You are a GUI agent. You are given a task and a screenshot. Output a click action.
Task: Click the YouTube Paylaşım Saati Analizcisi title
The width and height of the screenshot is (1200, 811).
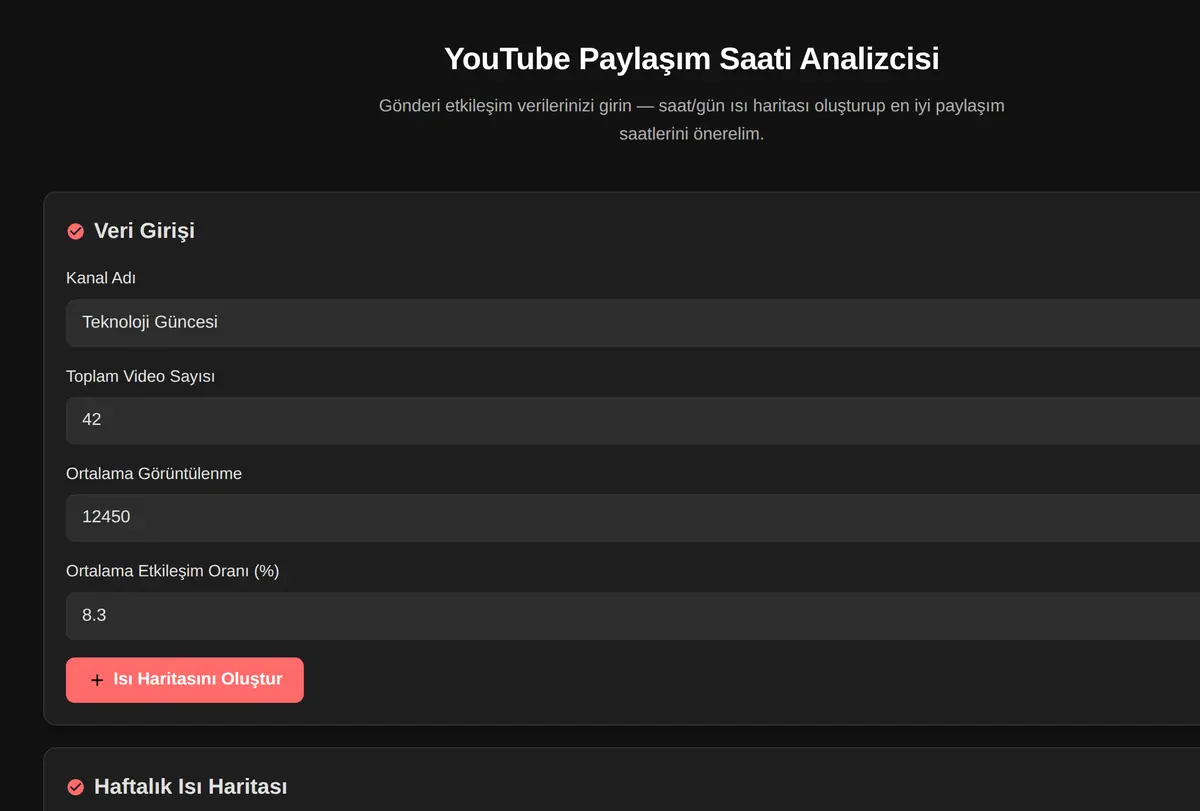(692, 58)
